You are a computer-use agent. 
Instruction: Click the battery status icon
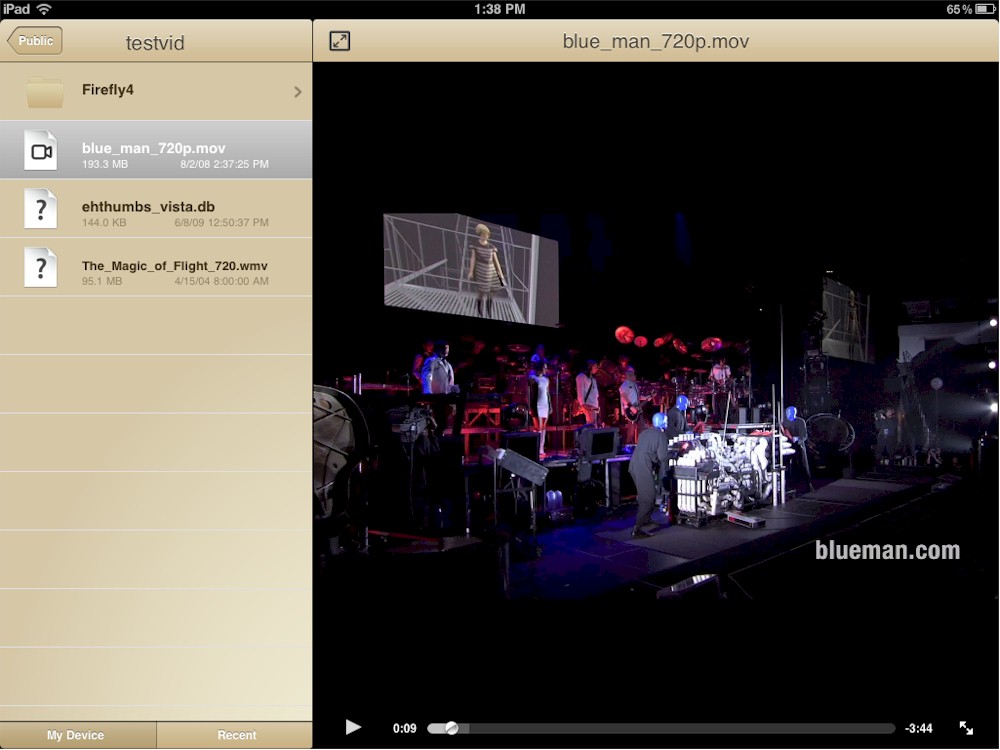985,9
